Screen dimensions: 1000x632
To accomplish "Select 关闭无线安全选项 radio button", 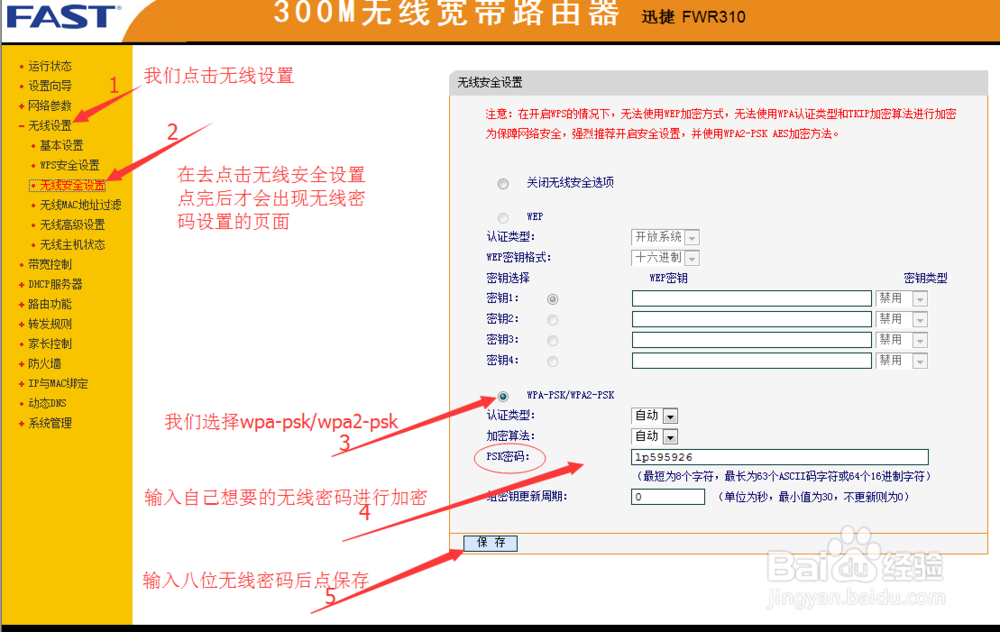I will (503, 184).
